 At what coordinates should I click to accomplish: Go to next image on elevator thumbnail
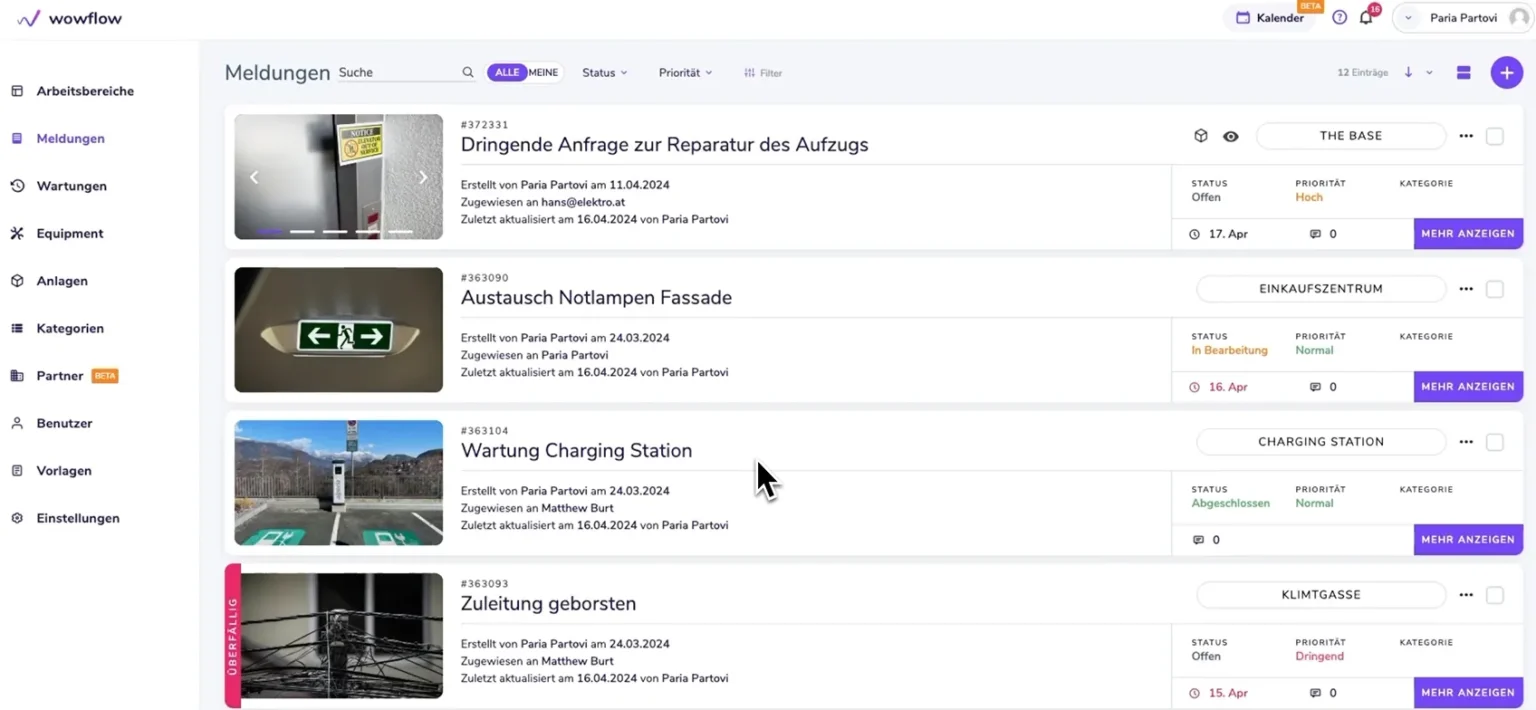tap(423, 177)
